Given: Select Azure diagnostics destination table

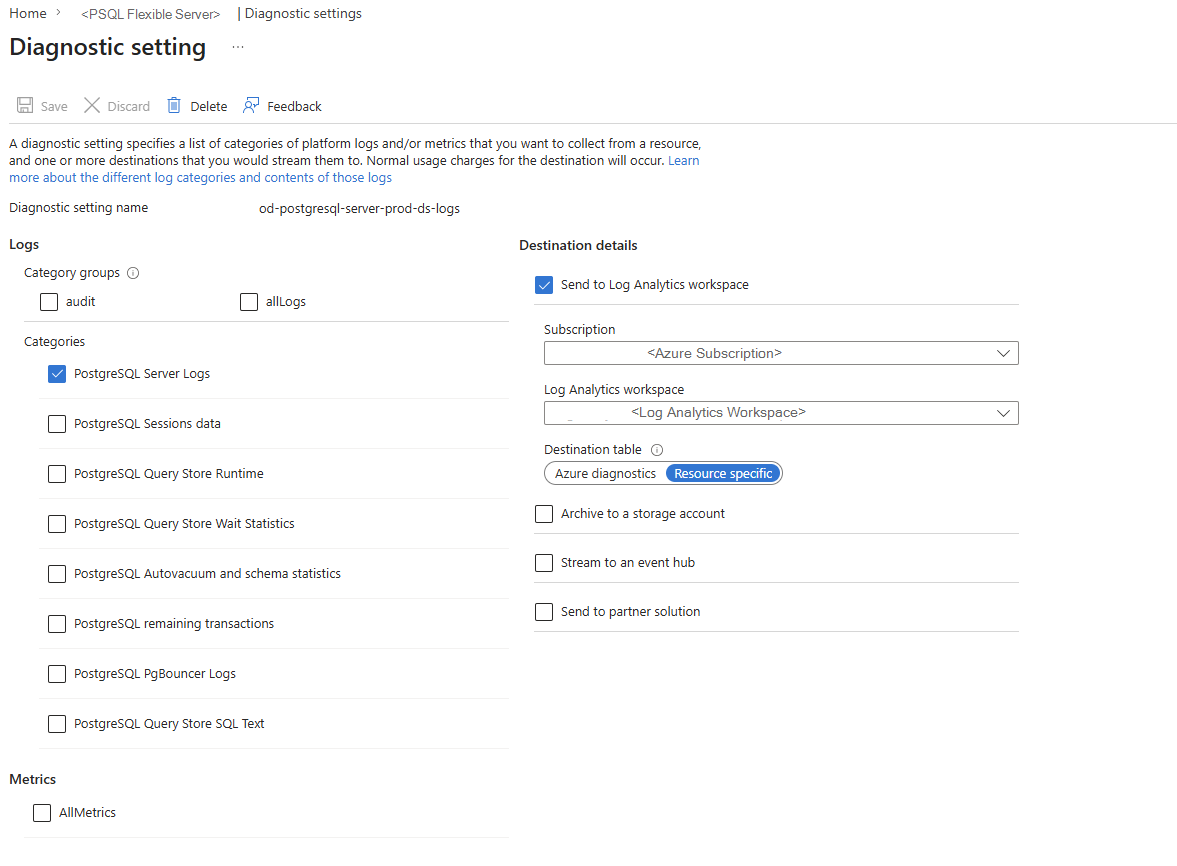Looking at the screenshot, I should click(605, 474).
